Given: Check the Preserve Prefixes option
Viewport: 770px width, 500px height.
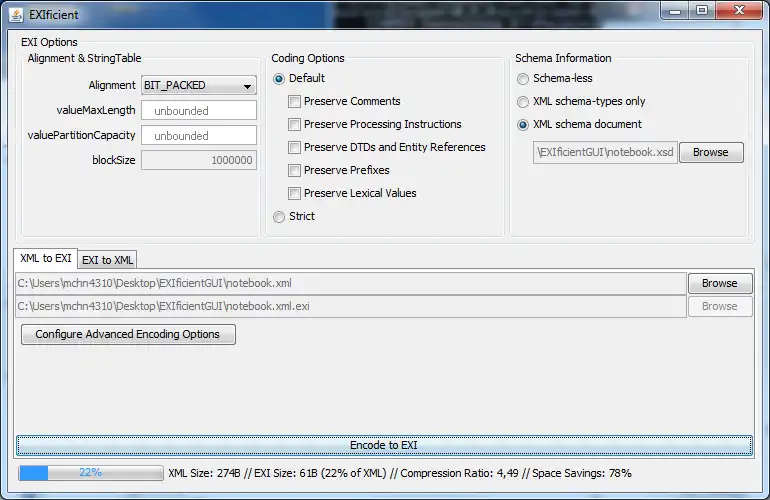Looking at the screenshot, I should [294, 170].
